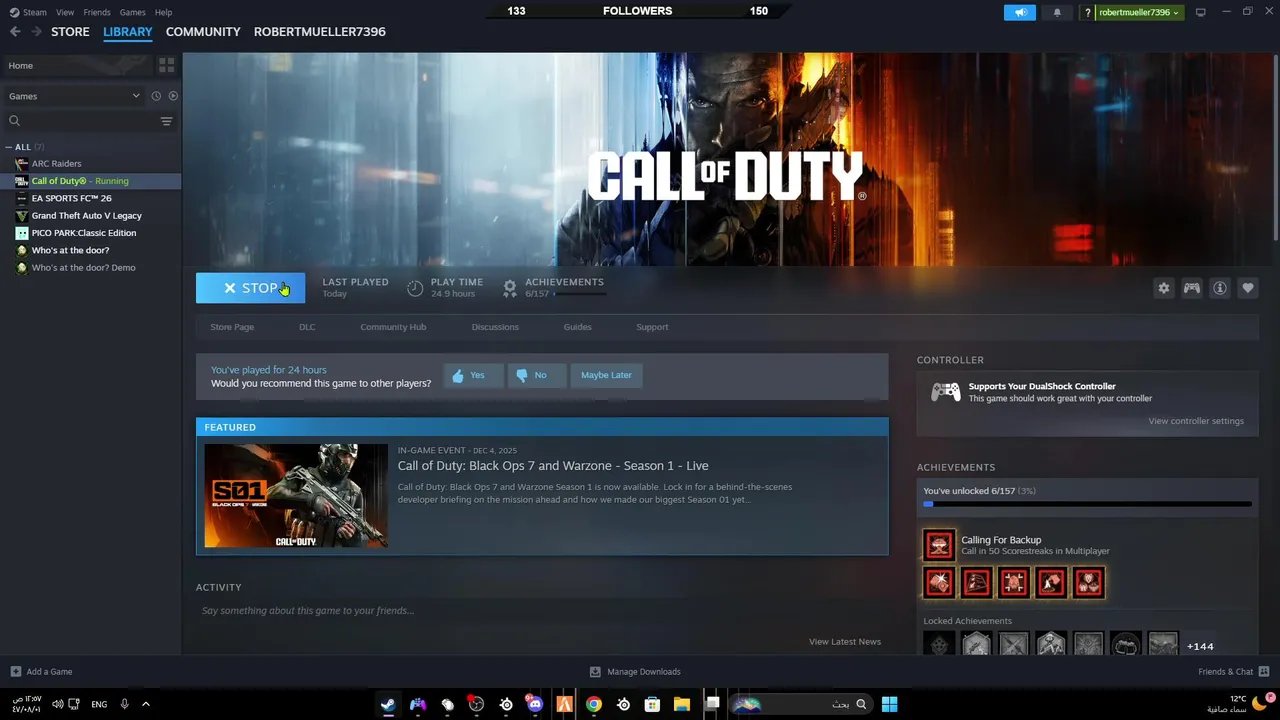The height and width of the screenshot is (720, 1280).
Task: Open Discord from the taskbar
Action: point(535,704)
